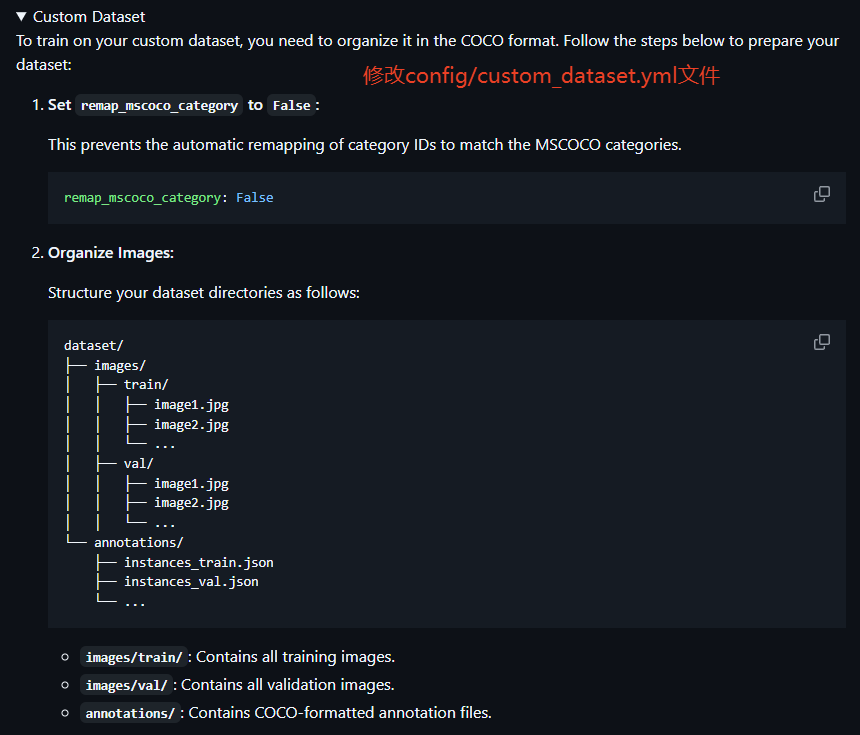Click the 'annotations/' bullet code label
The height and width of the screenshot is (735, 860).
click(130, 713)
